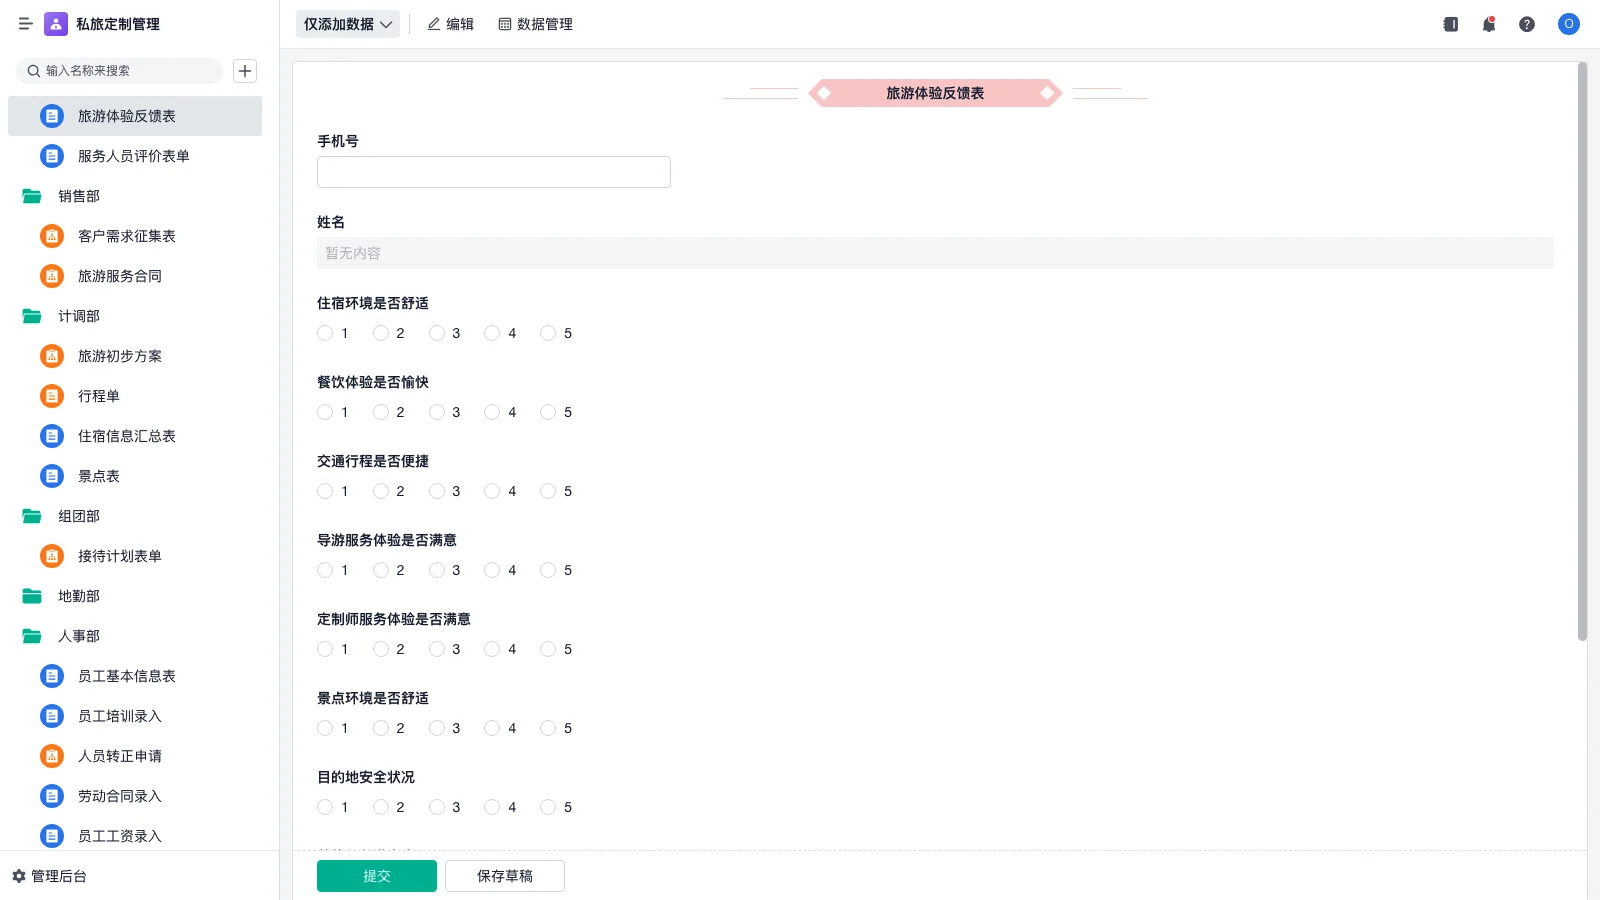
Task: Choose rating 1 for 导游服务体验是否满意
Action: point(325,570)
